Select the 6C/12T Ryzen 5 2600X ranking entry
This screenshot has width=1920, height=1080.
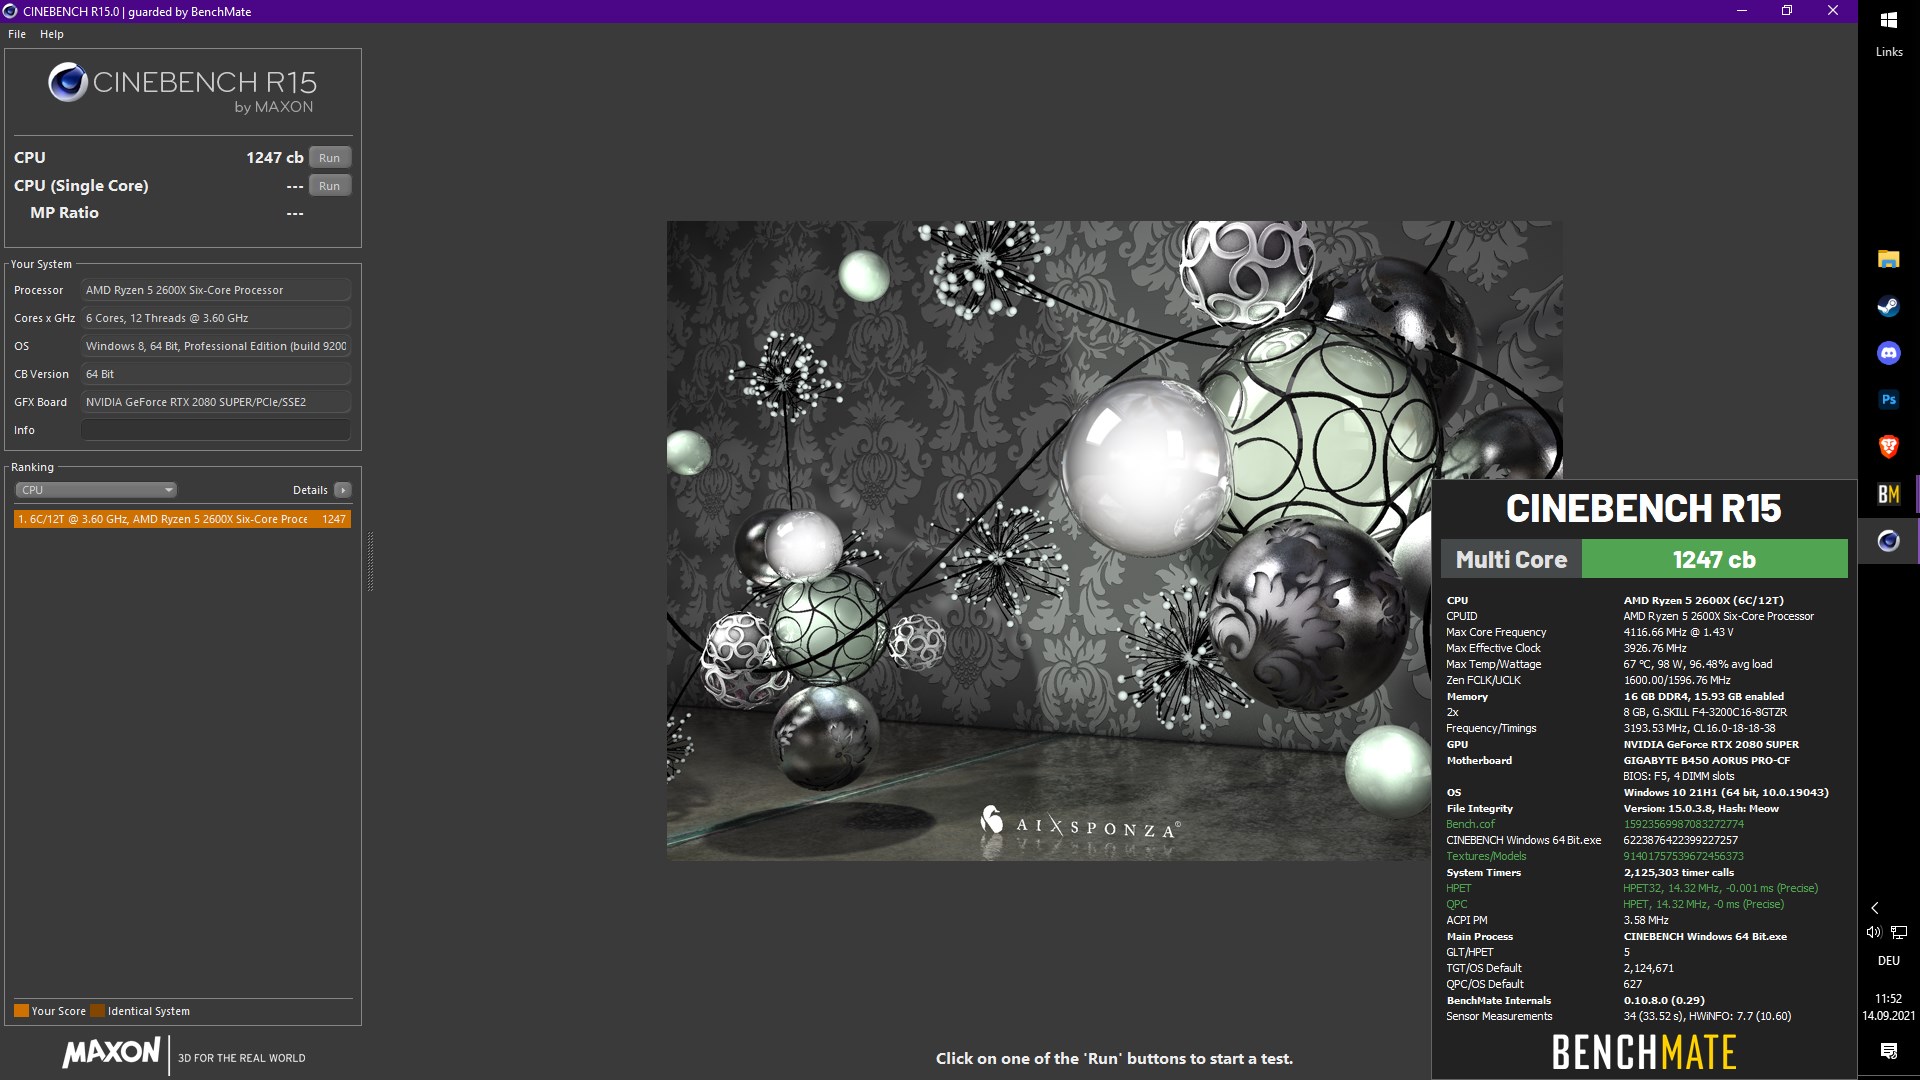182,519
